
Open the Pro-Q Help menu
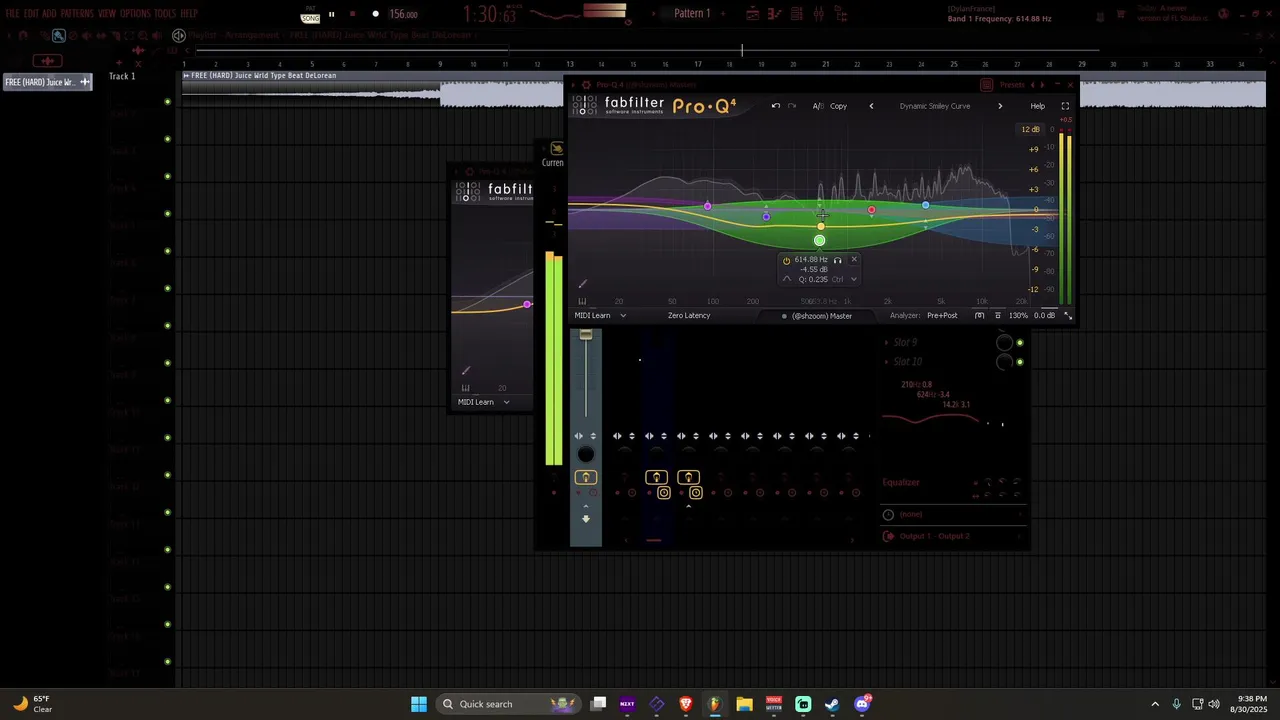[x=1038, y=106]
